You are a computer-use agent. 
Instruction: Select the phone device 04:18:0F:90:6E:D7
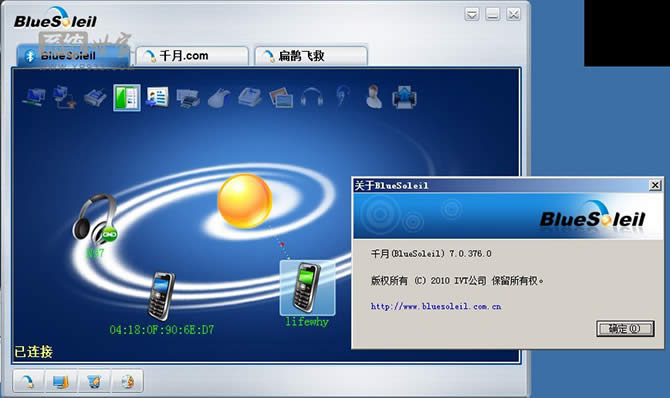point(161,296)
